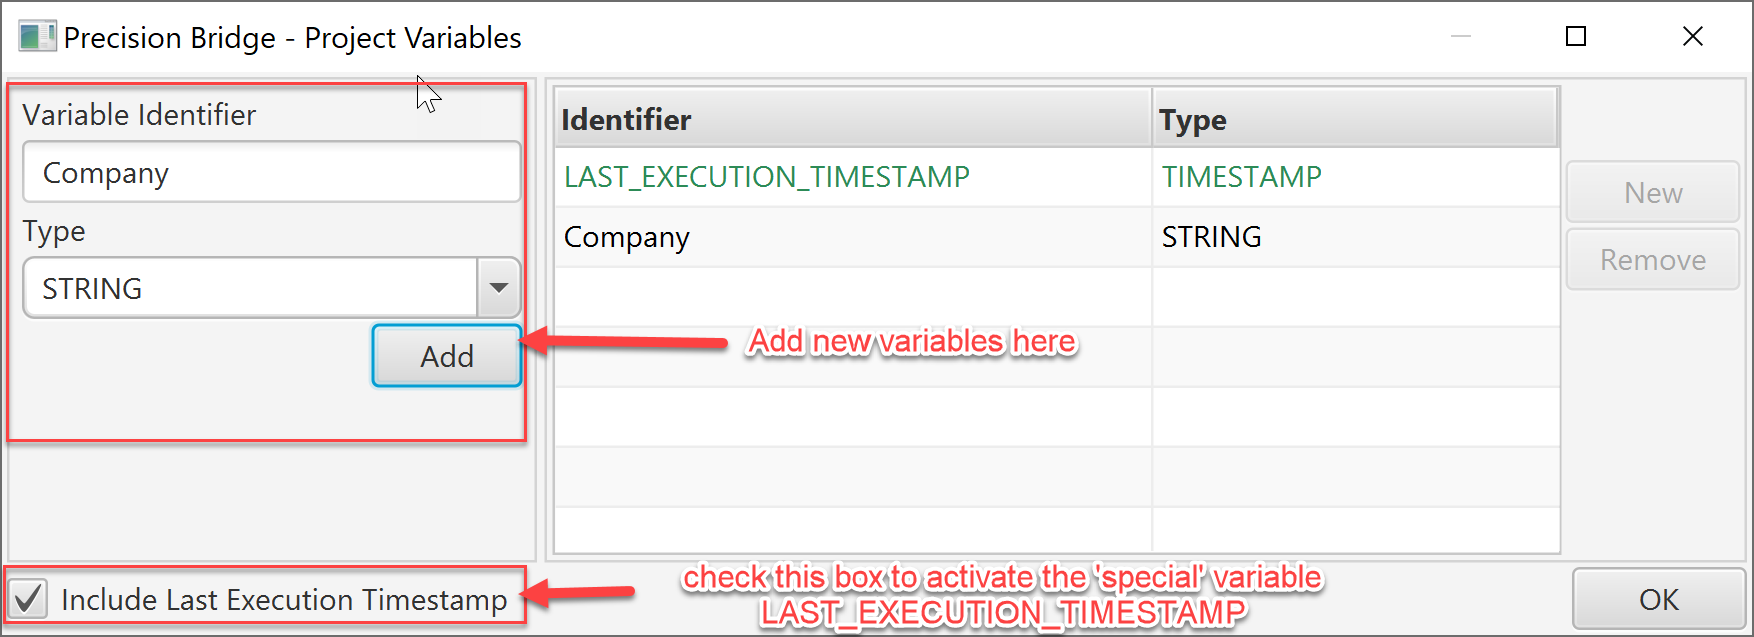Click the Precision Bridge app icon in the title bar
This screenshot has height=637, width=1754.
[x=37, y=37]
